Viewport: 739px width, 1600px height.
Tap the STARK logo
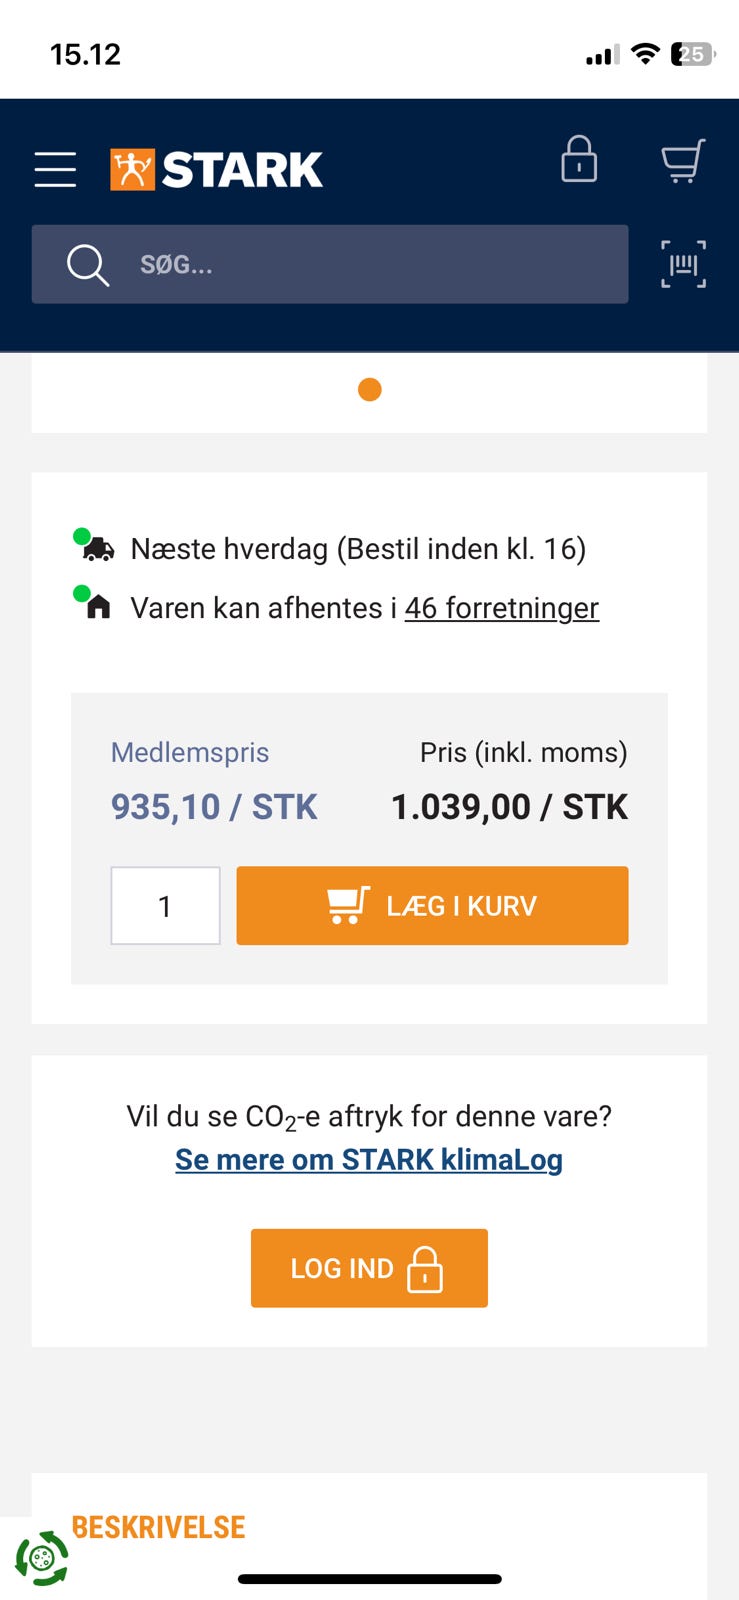(217, 169)
